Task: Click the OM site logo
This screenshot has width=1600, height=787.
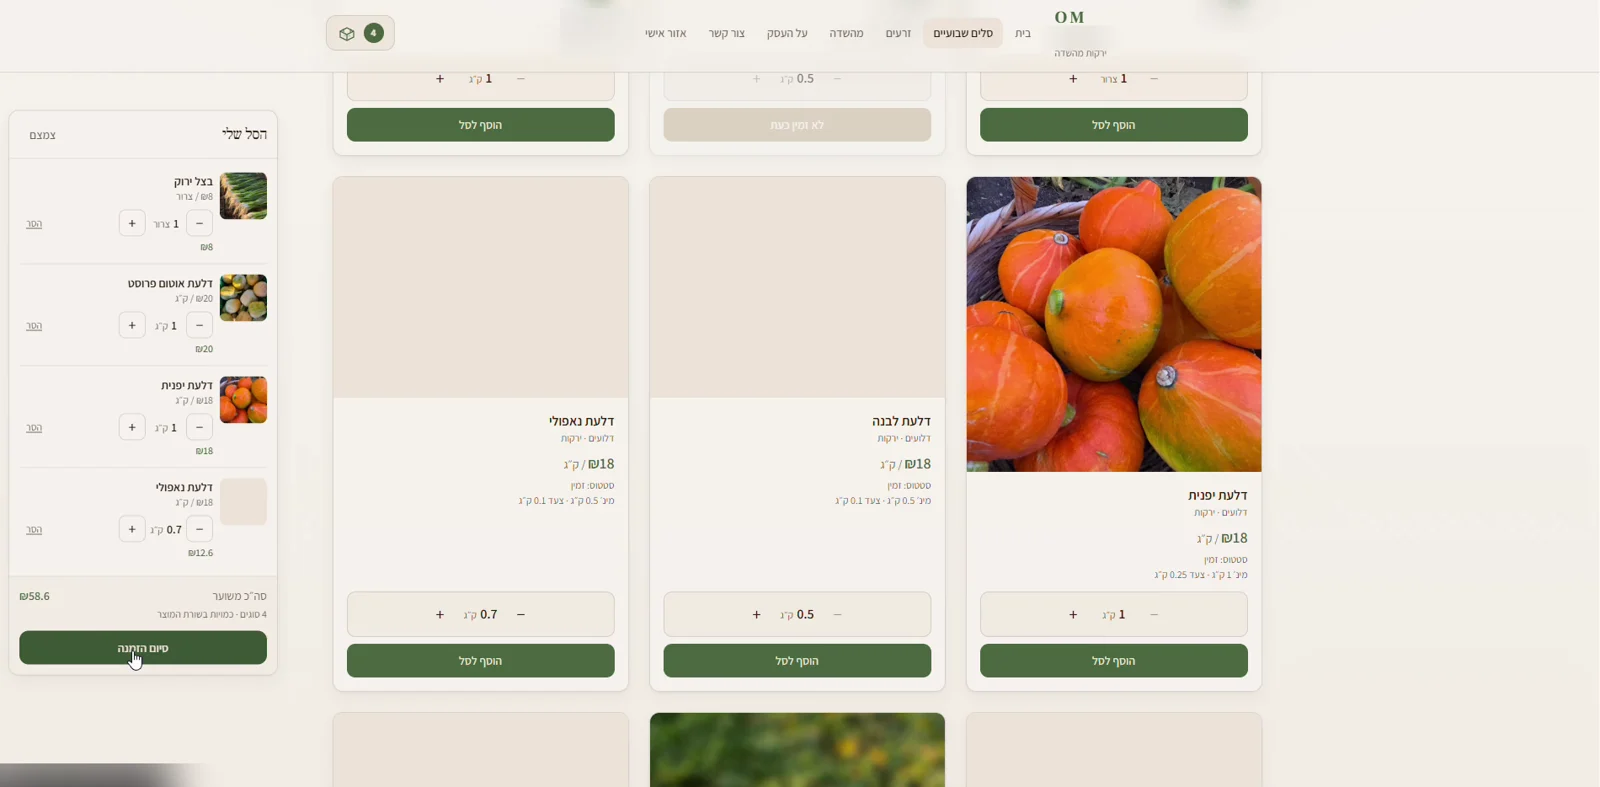Action: [1070, 17]
